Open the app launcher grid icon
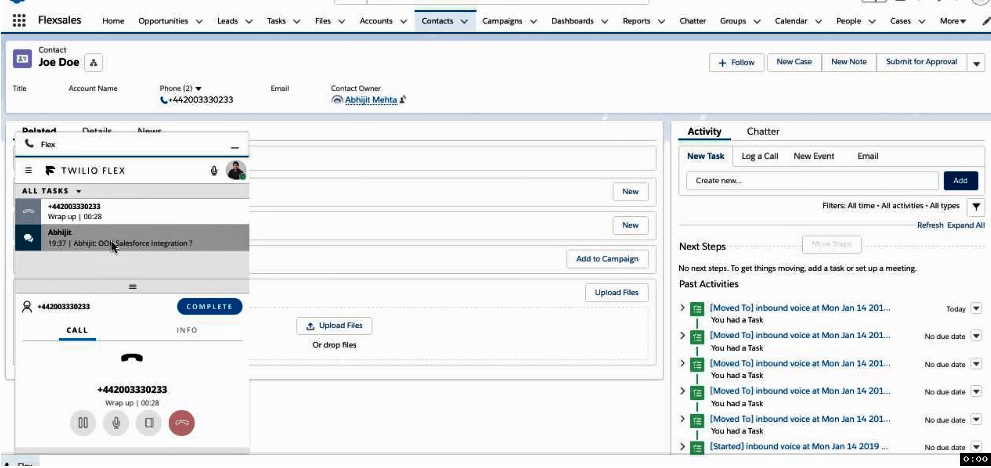The image size is (991, 468). click(x=19, y=21)
